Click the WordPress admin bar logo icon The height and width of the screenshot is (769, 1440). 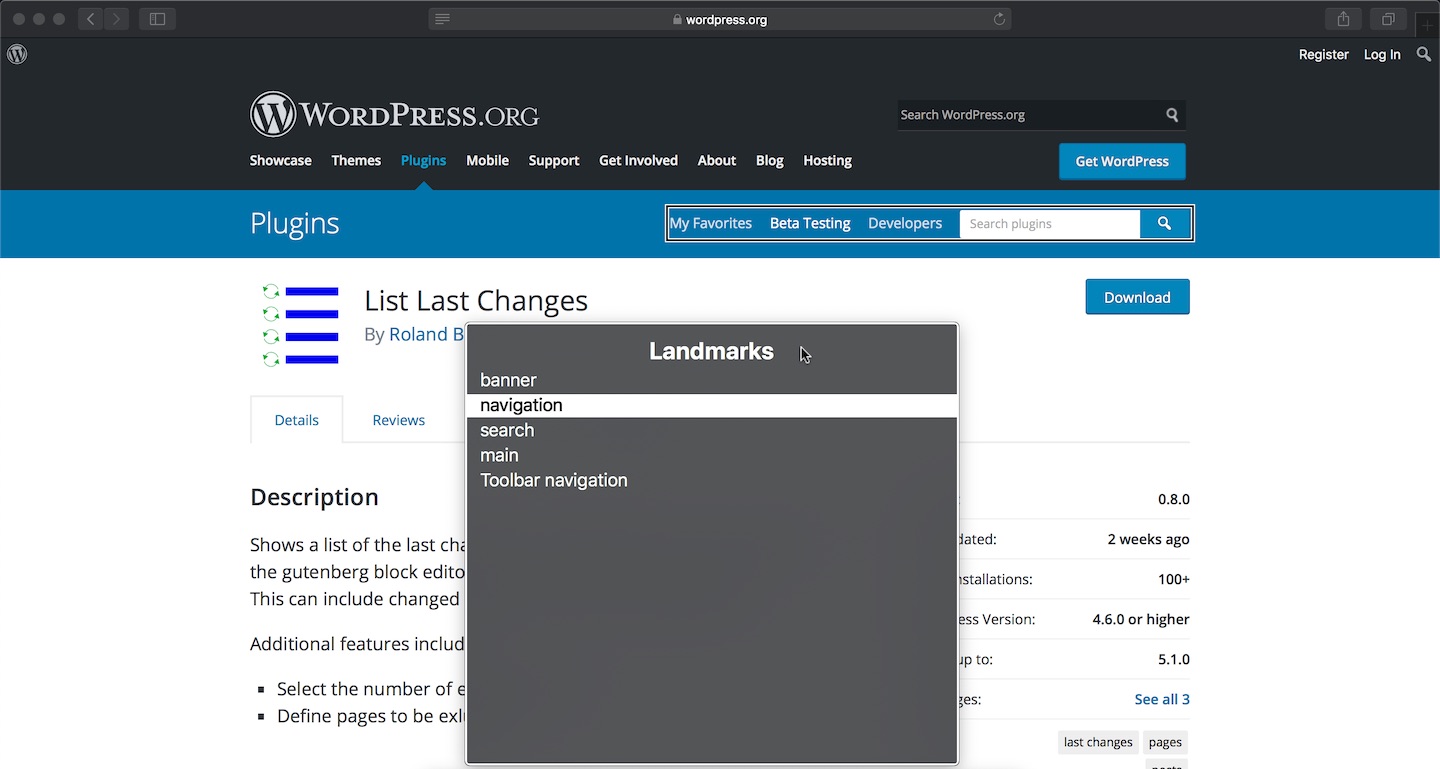click(x=17, y=54)
